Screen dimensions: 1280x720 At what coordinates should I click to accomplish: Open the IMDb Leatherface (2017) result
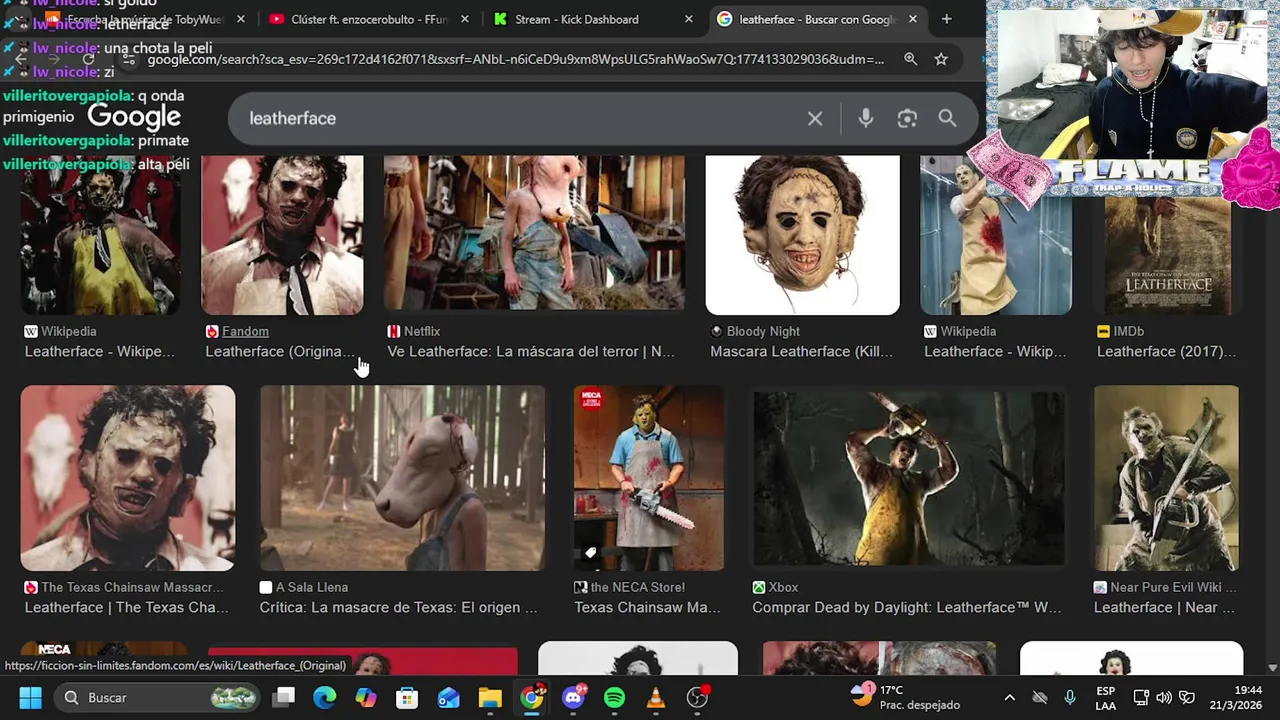(1166, 351)
